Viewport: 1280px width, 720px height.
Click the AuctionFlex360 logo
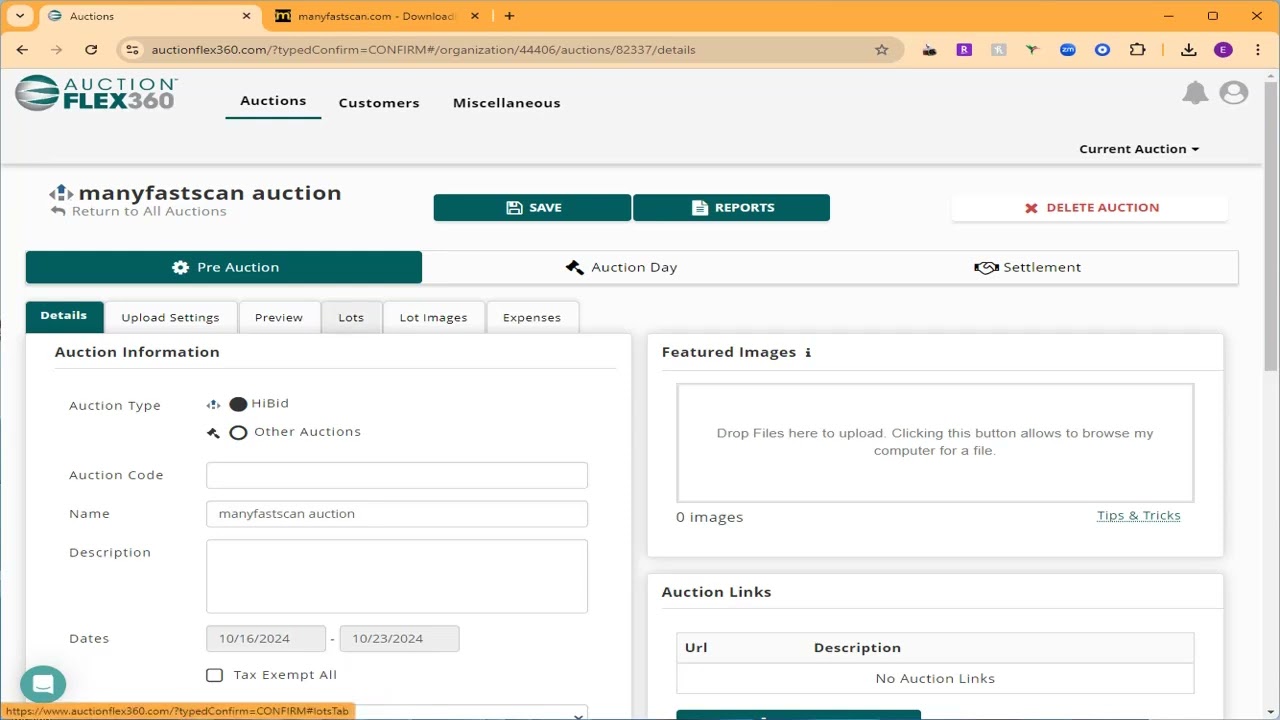click(96, 93)
